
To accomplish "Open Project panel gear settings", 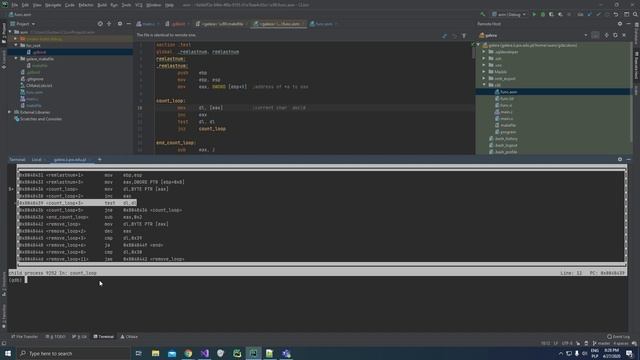I will coord(120,24).
